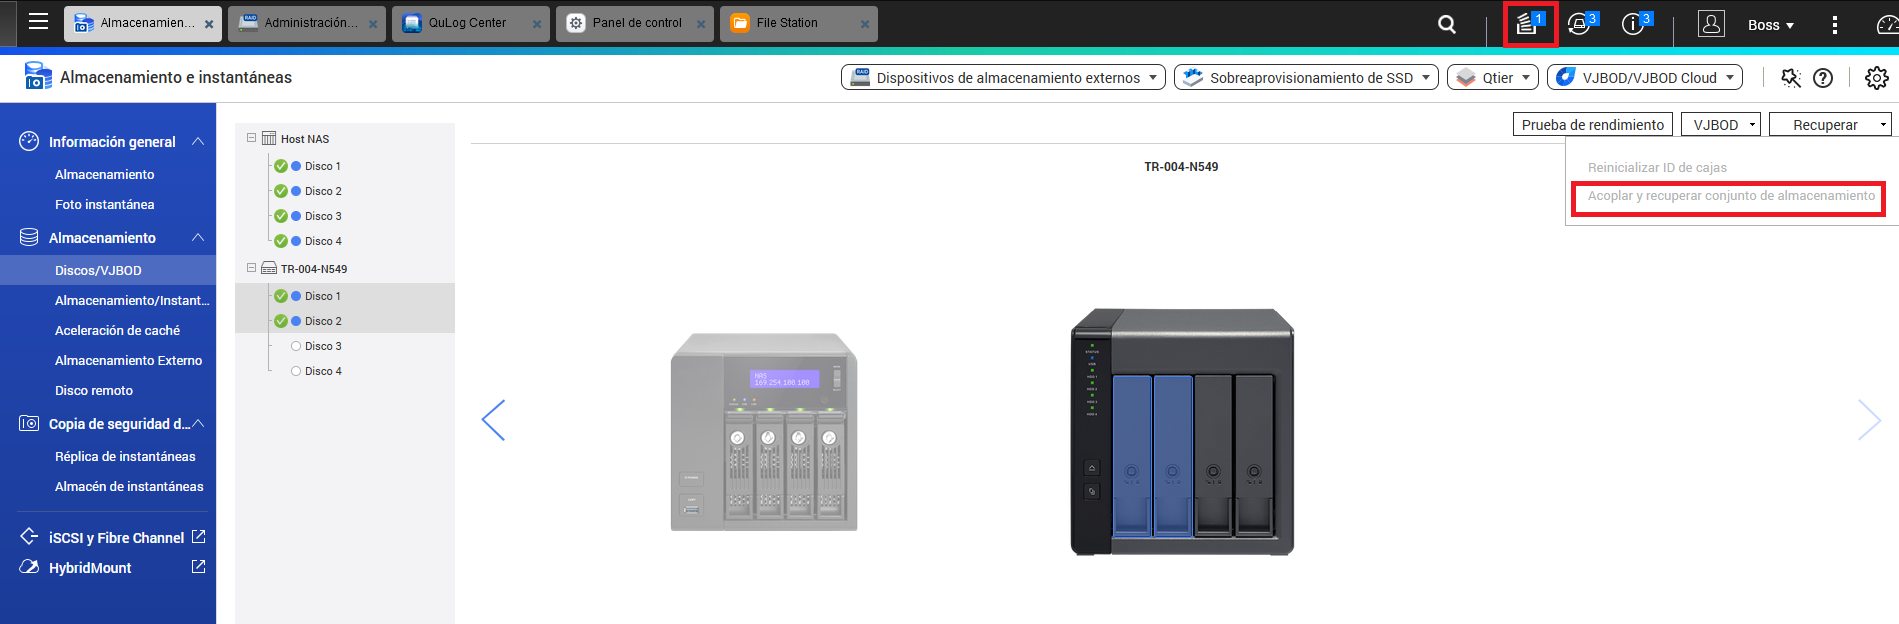Select Acoplar y recuperar conjunto de almacenamiento
This screenshot has height=624, width=1899.
pyautogui.click(x=1731, y=196)
